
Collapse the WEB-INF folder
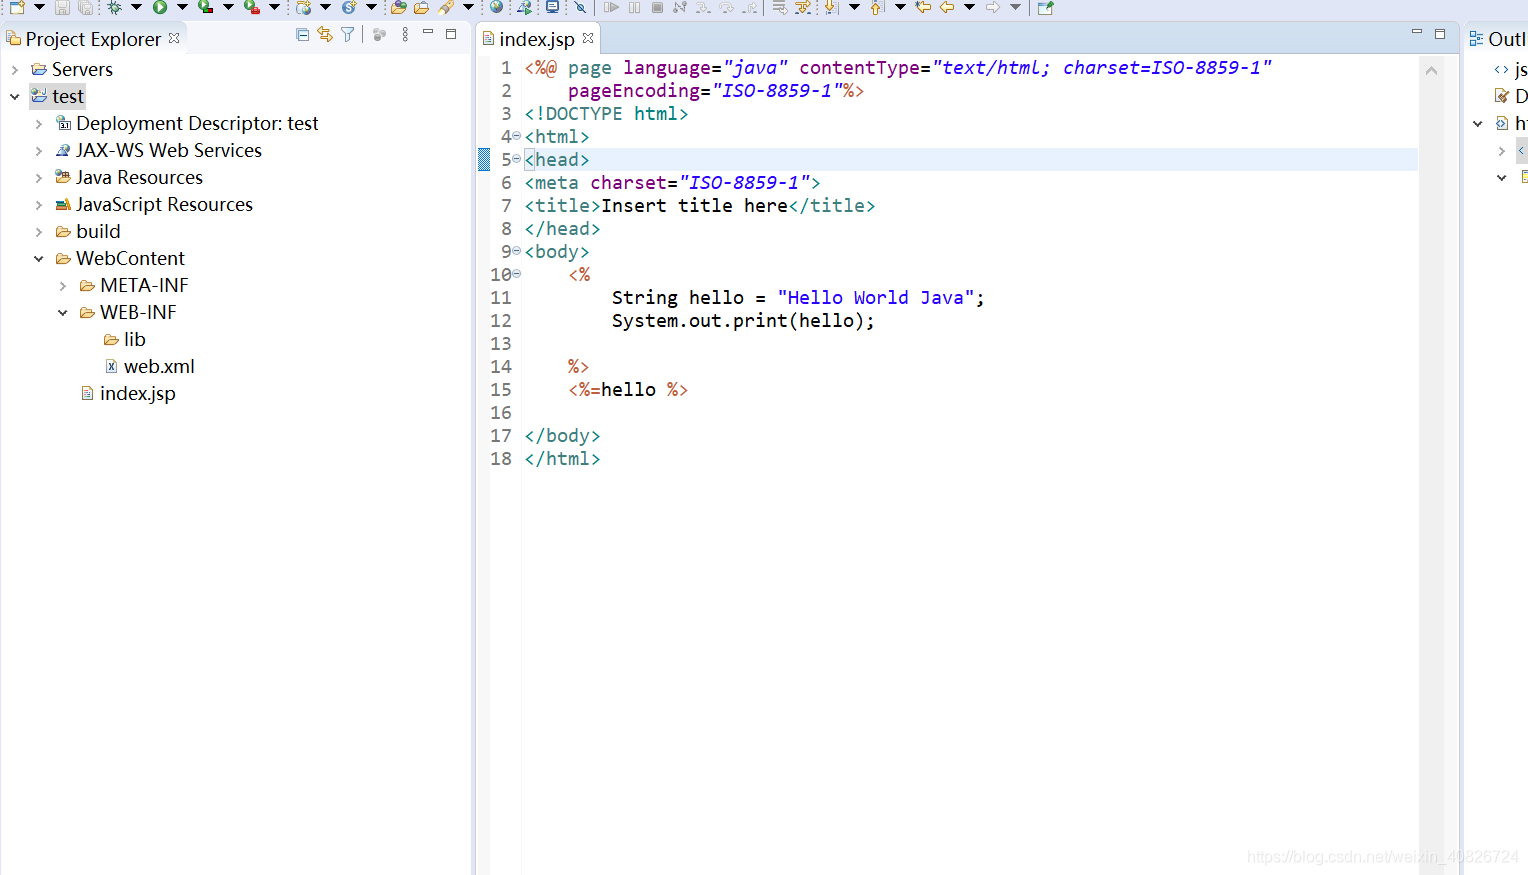[x=63, y=313]
